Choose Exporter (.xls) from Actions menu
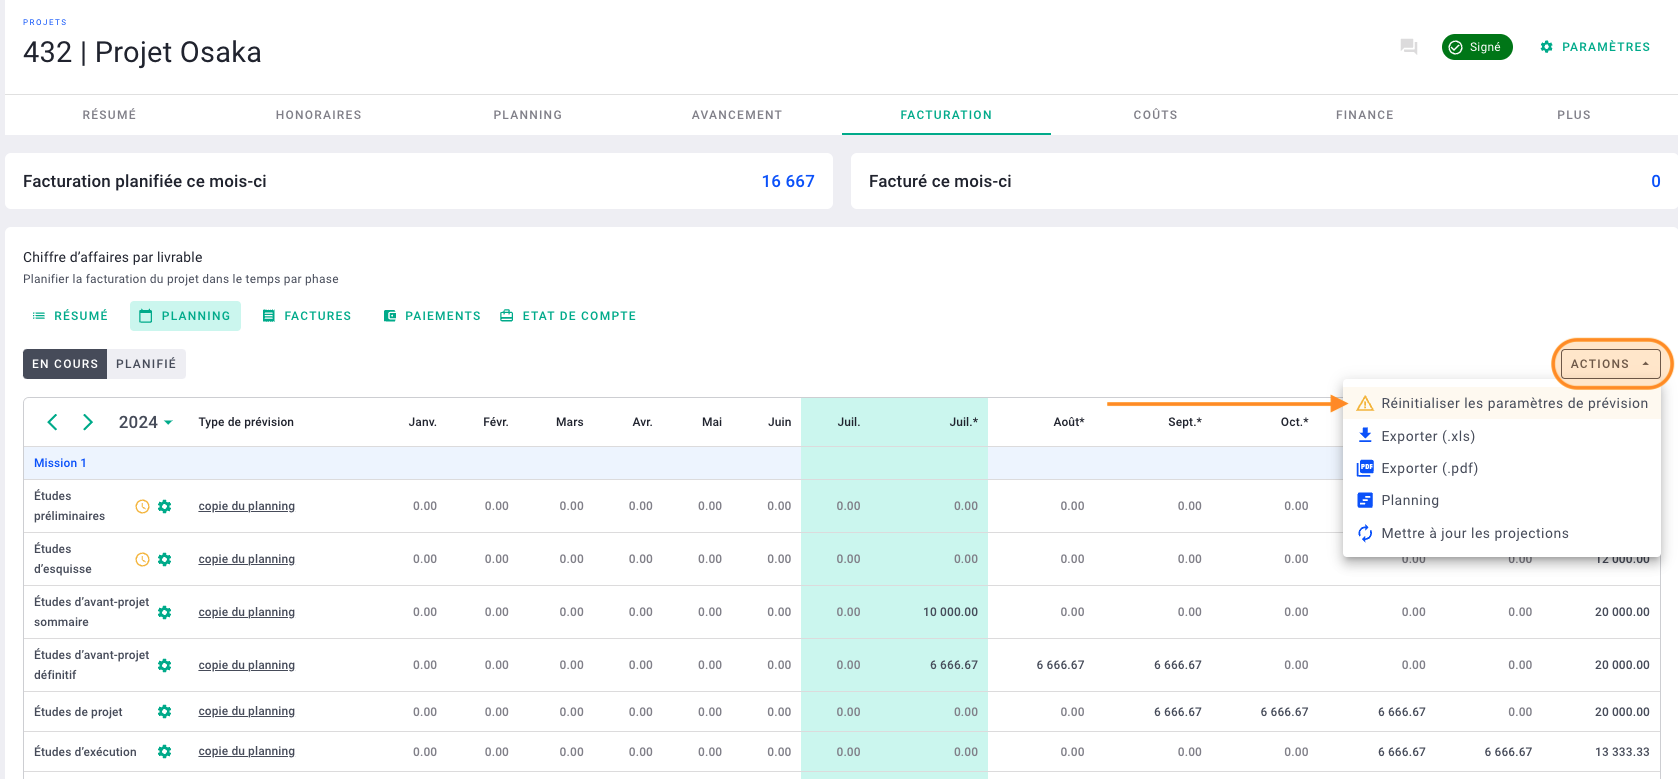 tap(1502, 436)
